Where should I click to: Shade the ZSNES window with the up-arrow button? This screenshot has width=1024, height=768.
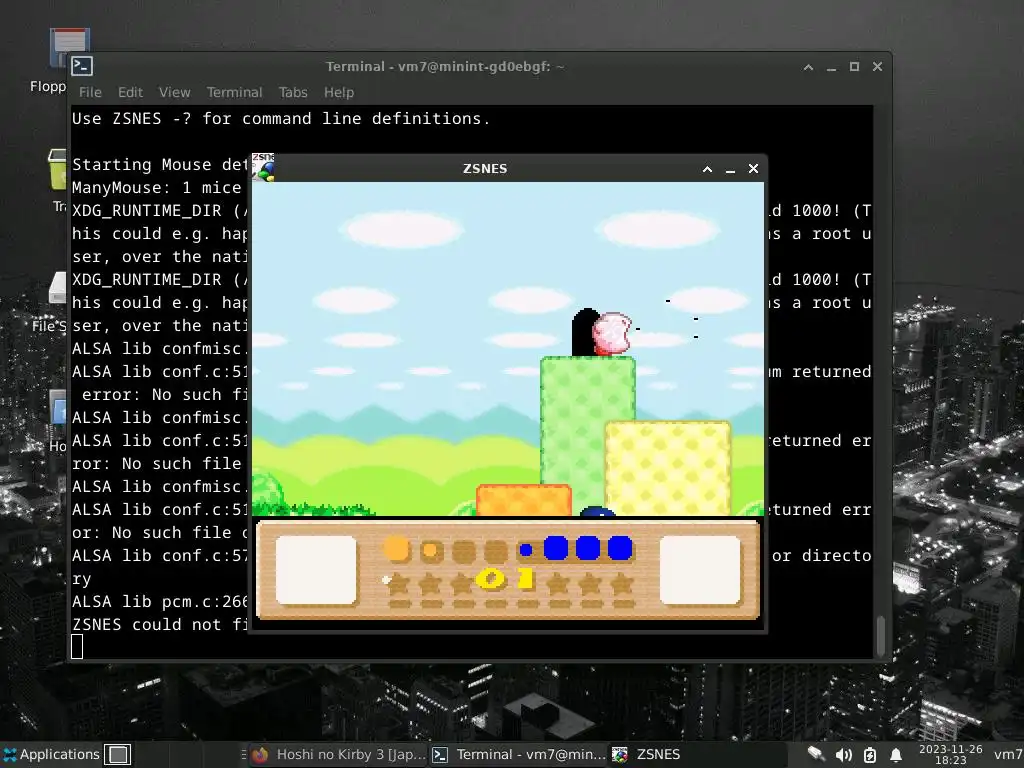tap(707, 169)
